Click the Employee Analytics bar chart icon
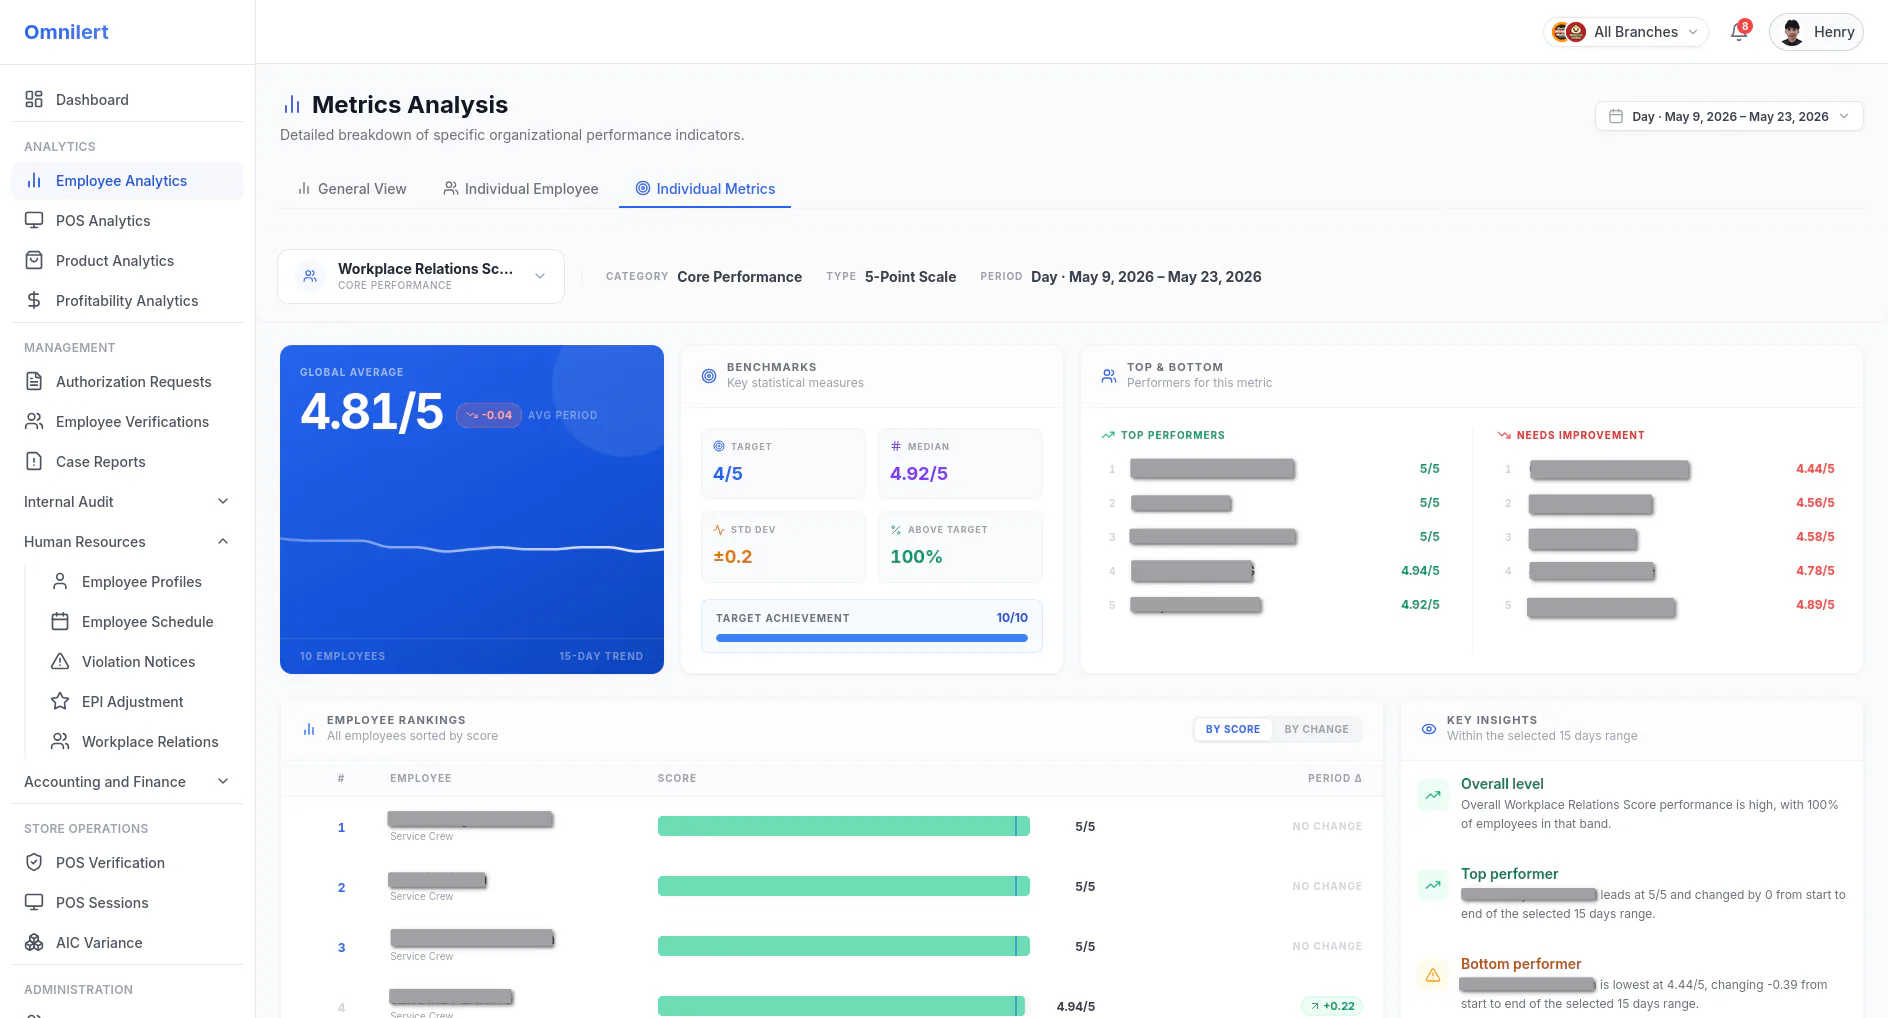Screen dimensions: 1888x1018 pyautogui.click(x=34, y=180)
